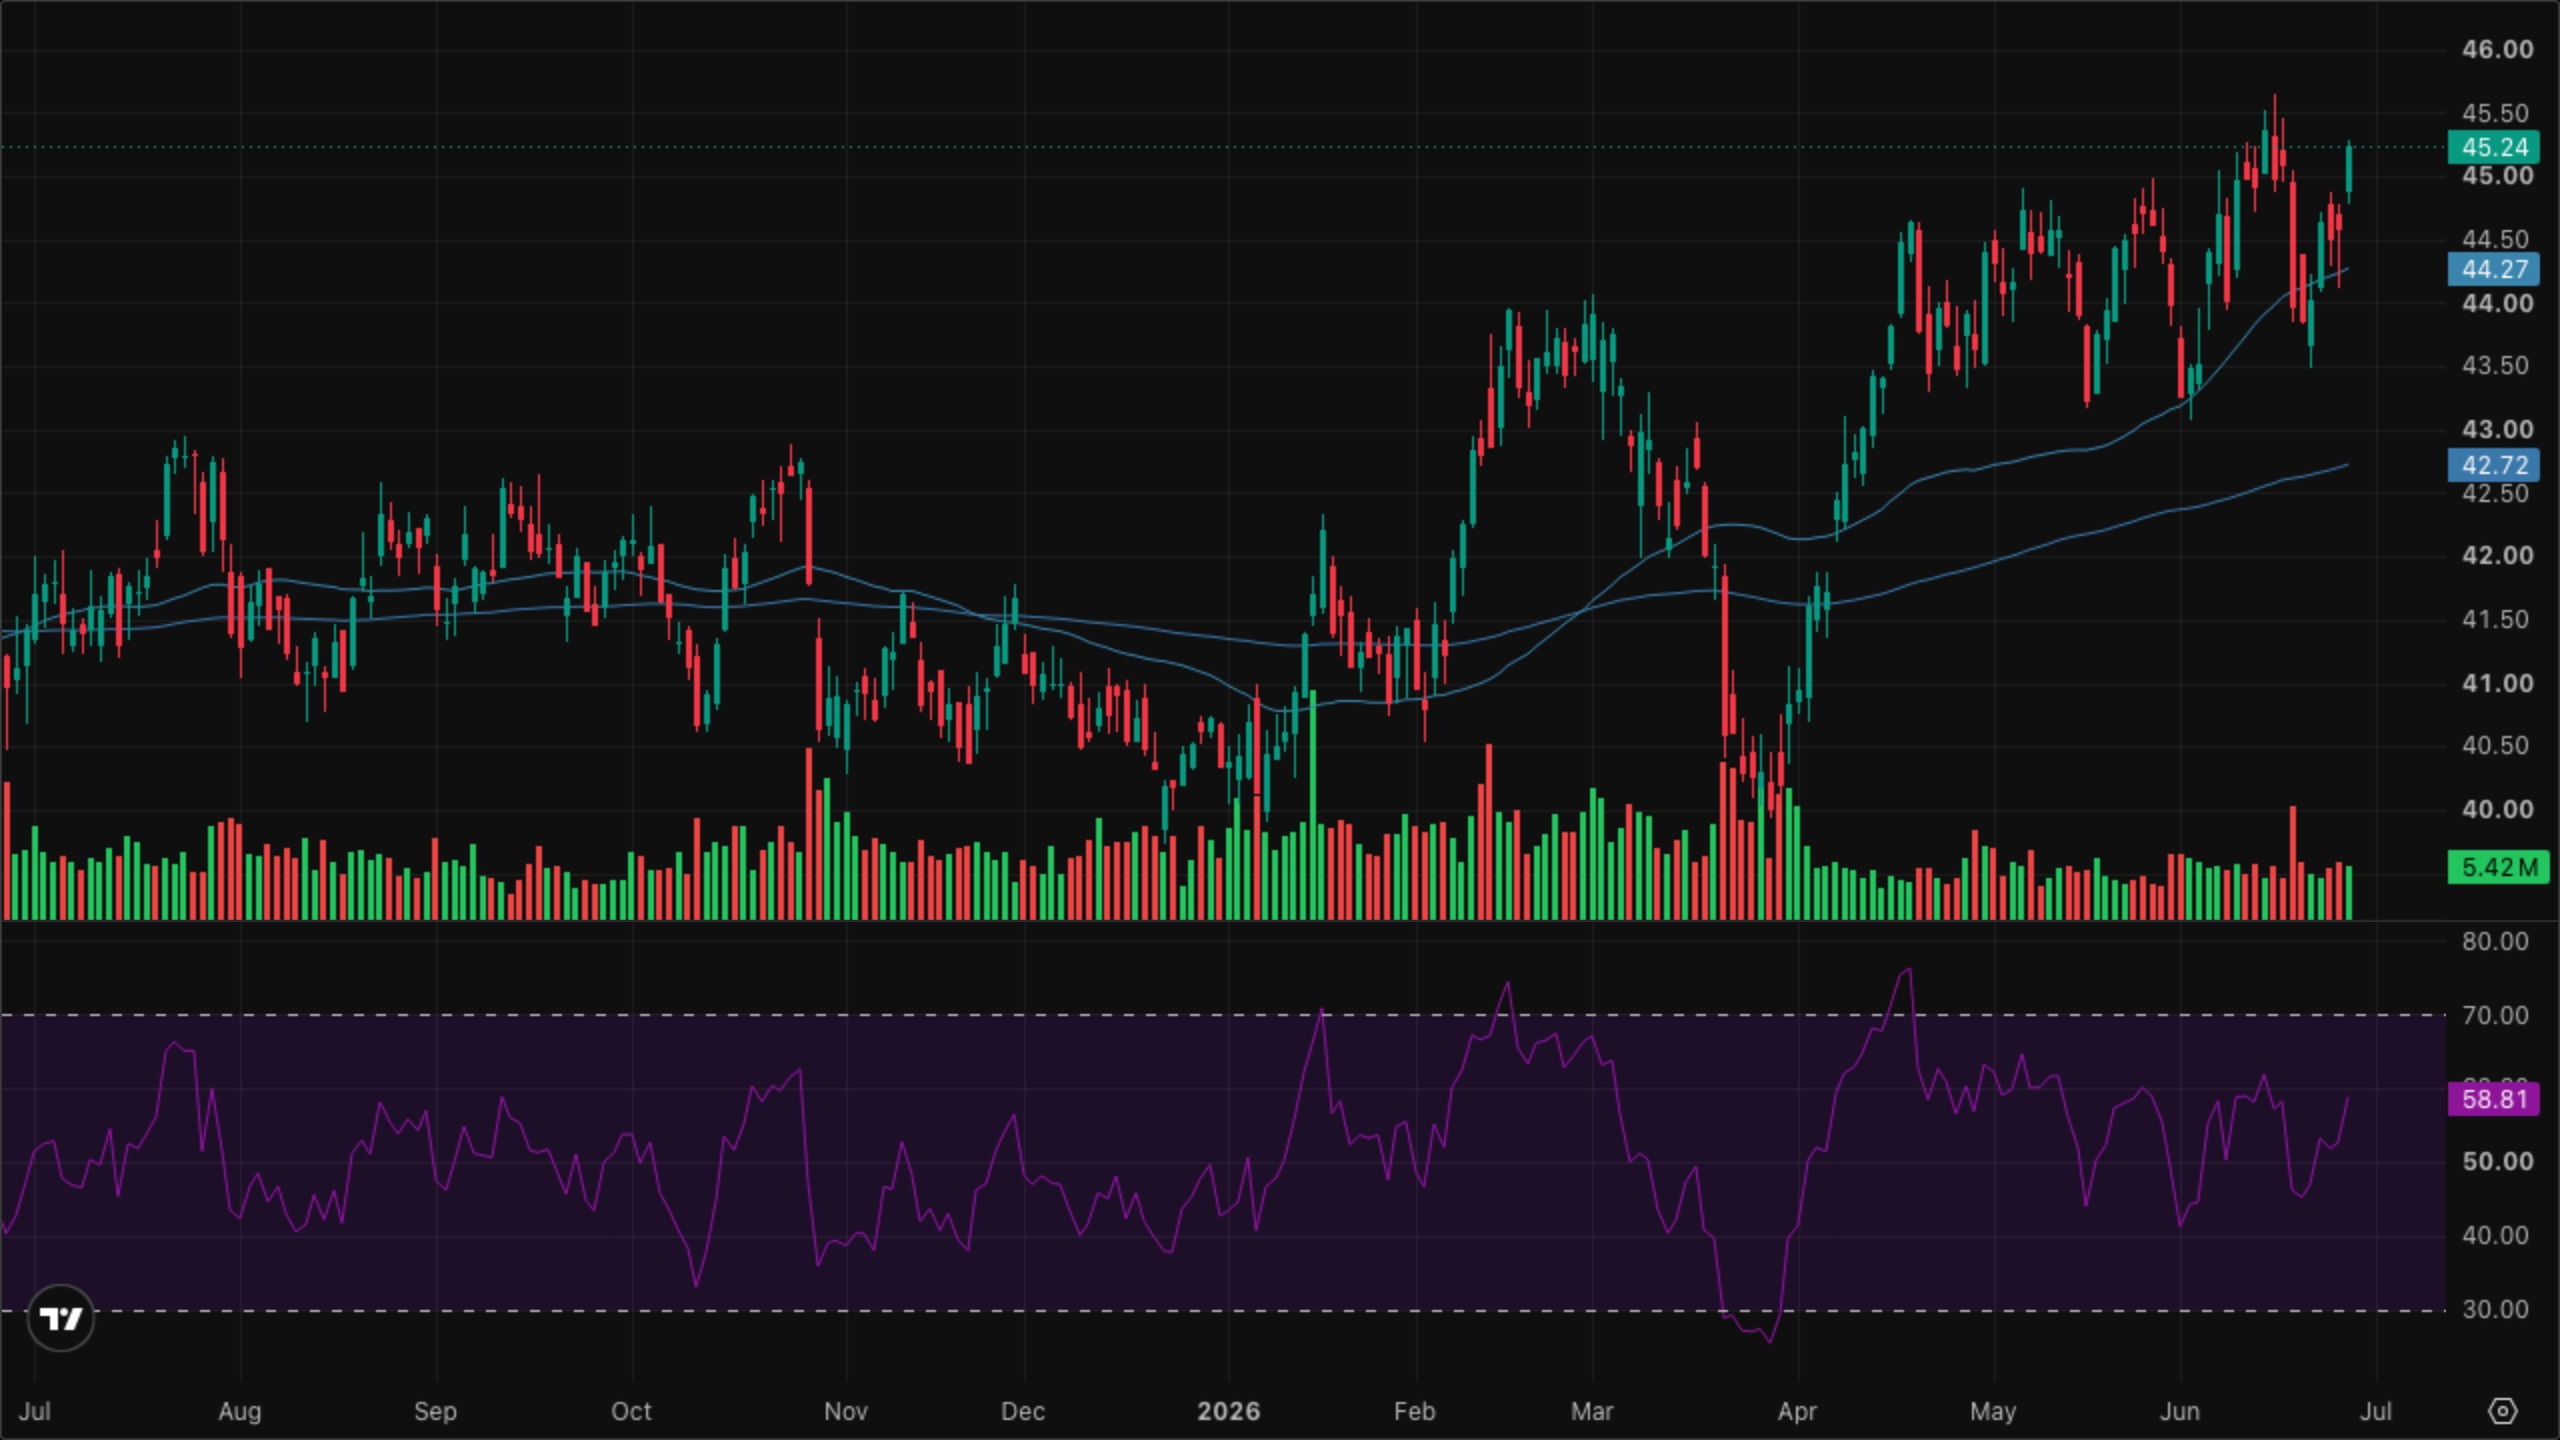2560x1440 pixels.
Task: Click the Nov label on time axis
Action: click(846, 1411)
